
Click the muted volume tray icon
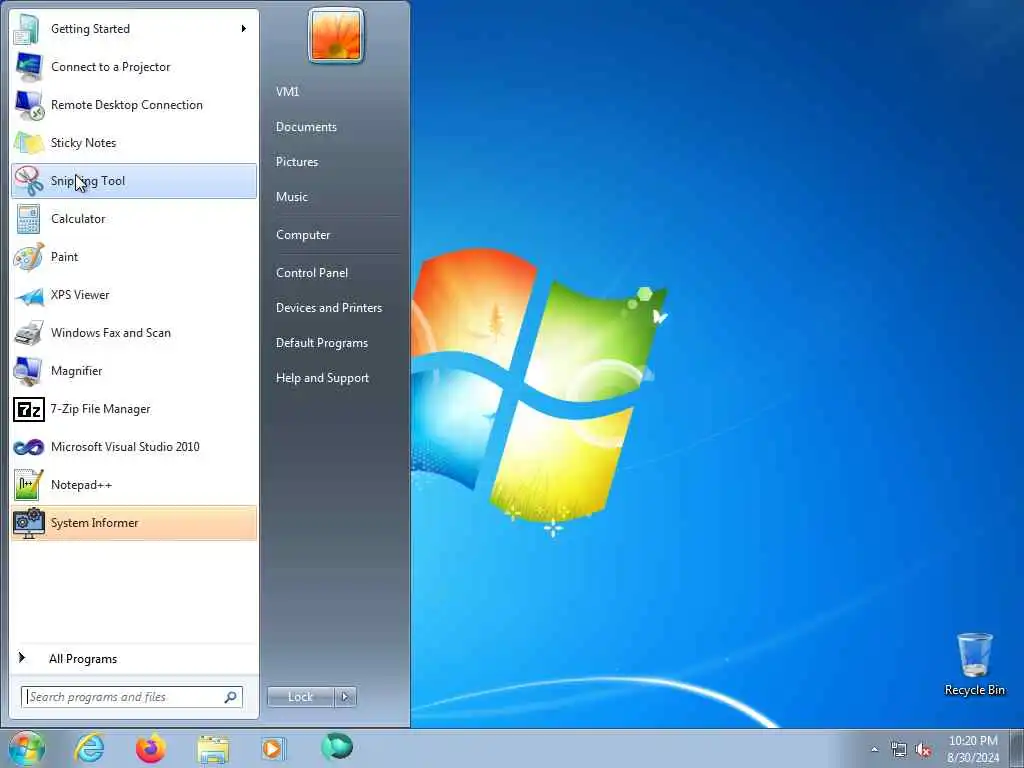point(923,750)
